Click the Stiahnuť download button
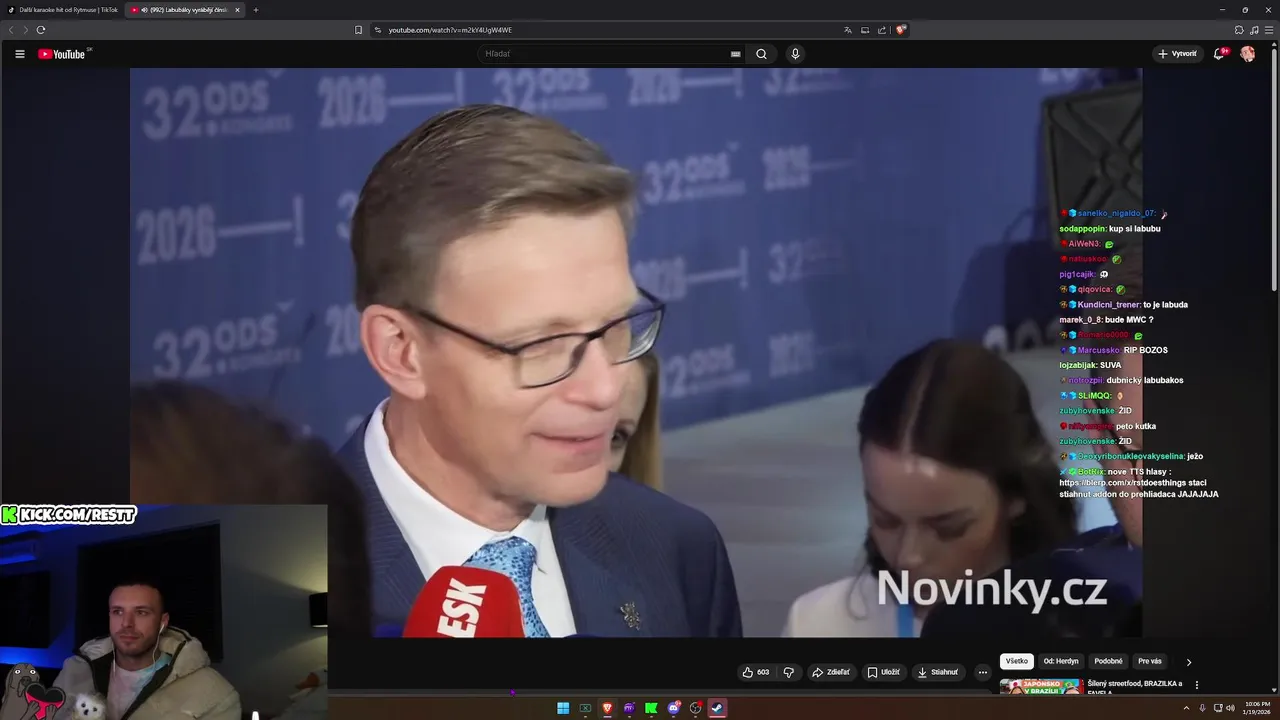This screenshot has width=1280, height=720. pos(937,672)
